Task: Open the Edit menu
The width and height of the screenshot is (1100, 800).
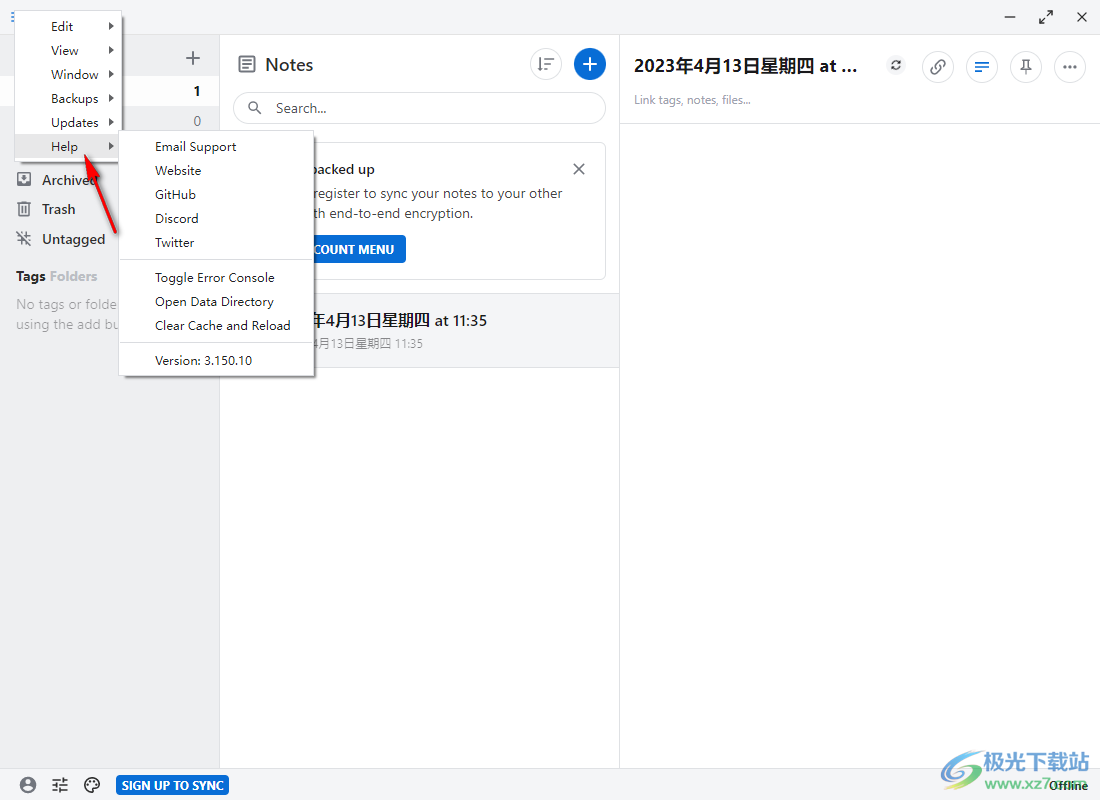Action: click(68, 26)
